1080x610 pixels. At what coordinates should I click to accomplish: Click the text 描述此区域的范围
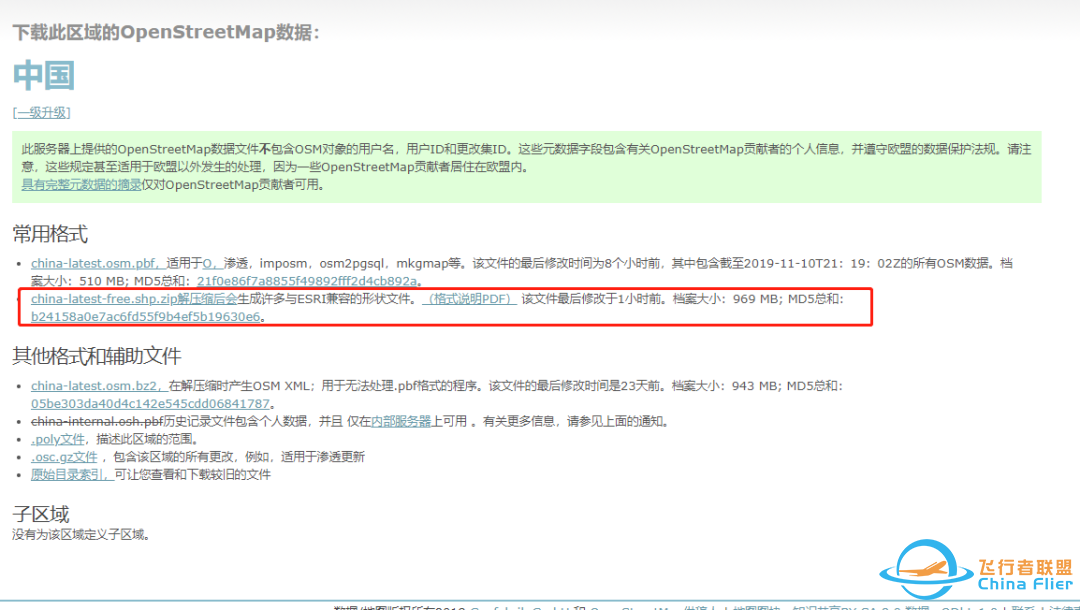144,439
